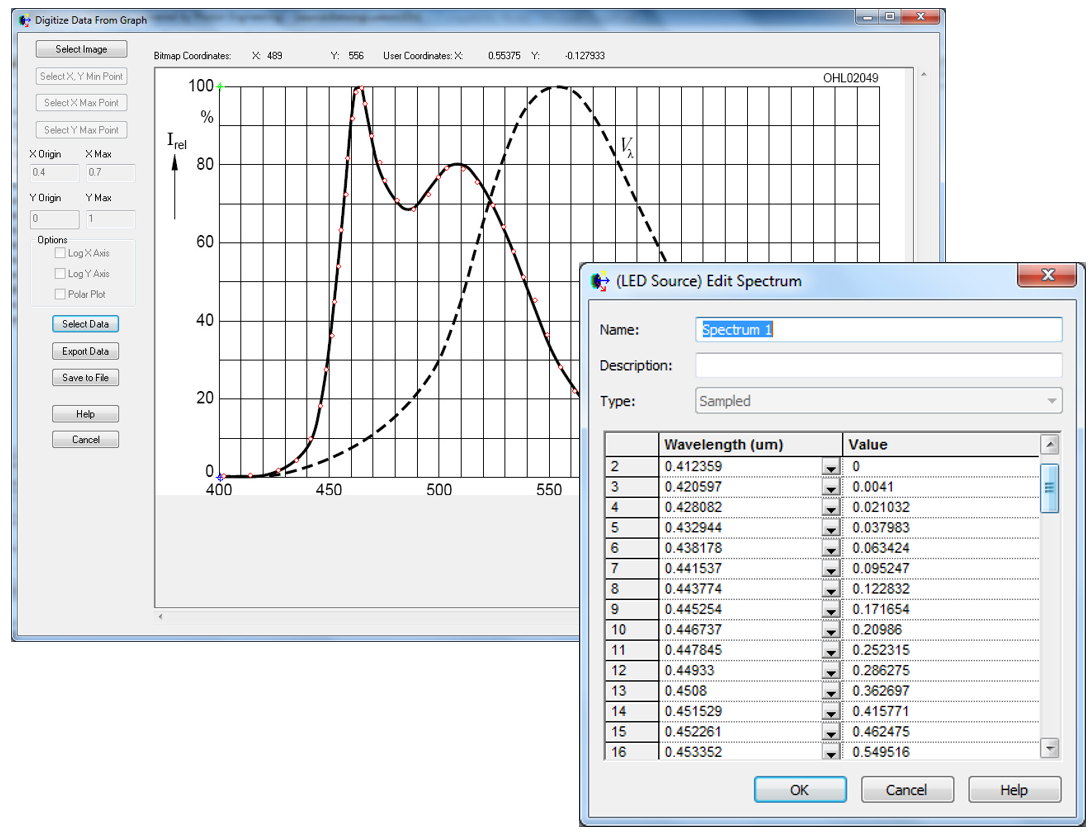
Task: Enable the Log X Axis checkbox
Action: point(60,253)
